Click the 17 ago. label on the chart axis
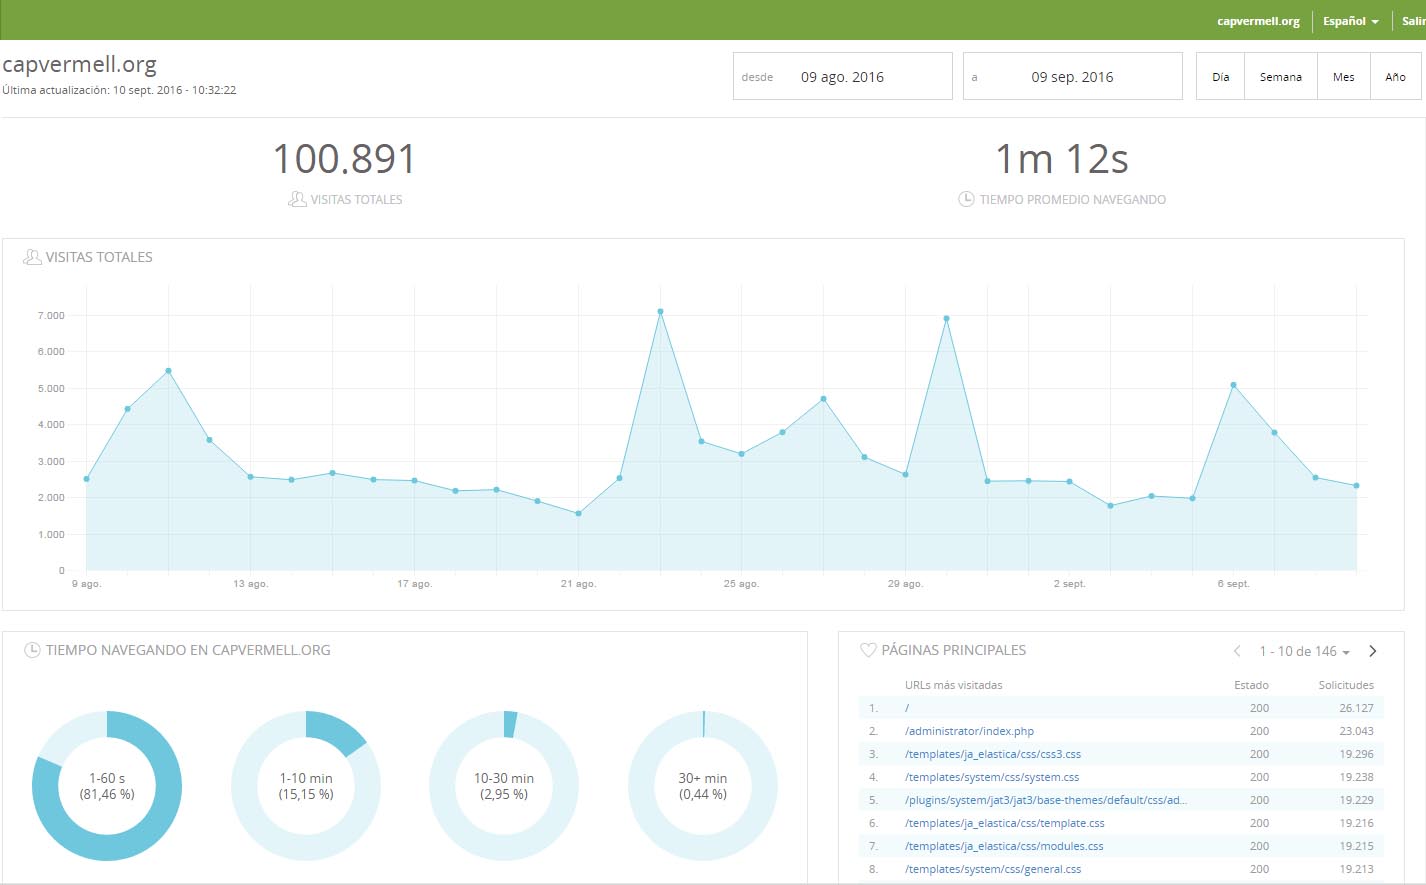This screenshot has width=1426, height=885. point(414,584)
